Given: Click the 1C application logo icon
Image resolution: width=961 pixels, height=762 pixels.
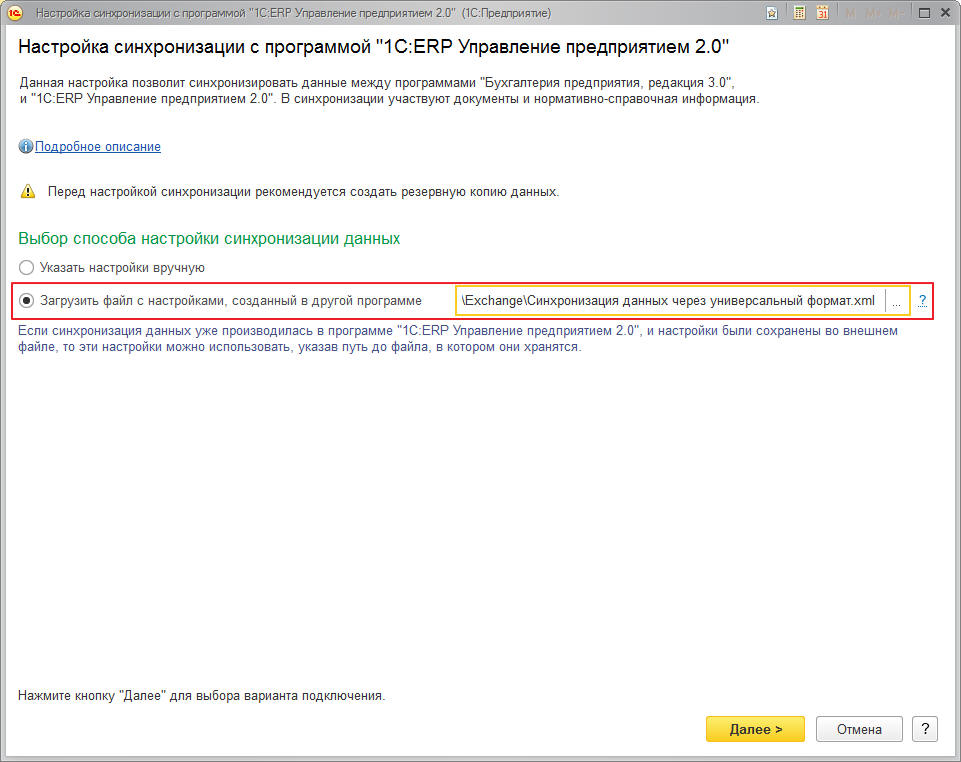Looking at the screenshot, I should tap(15, 12).
